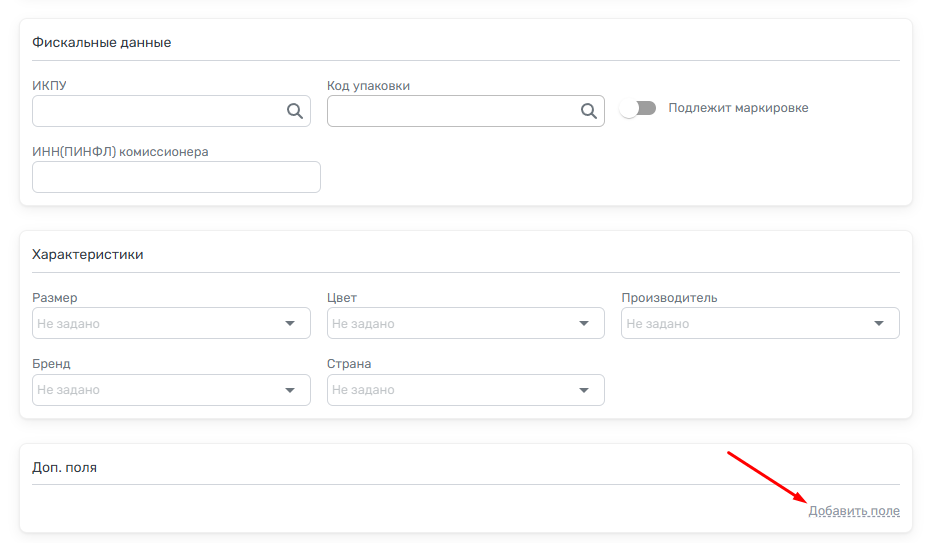Click the Характеристики section header
Screen dimensions: 925x543
pos(88,254)
